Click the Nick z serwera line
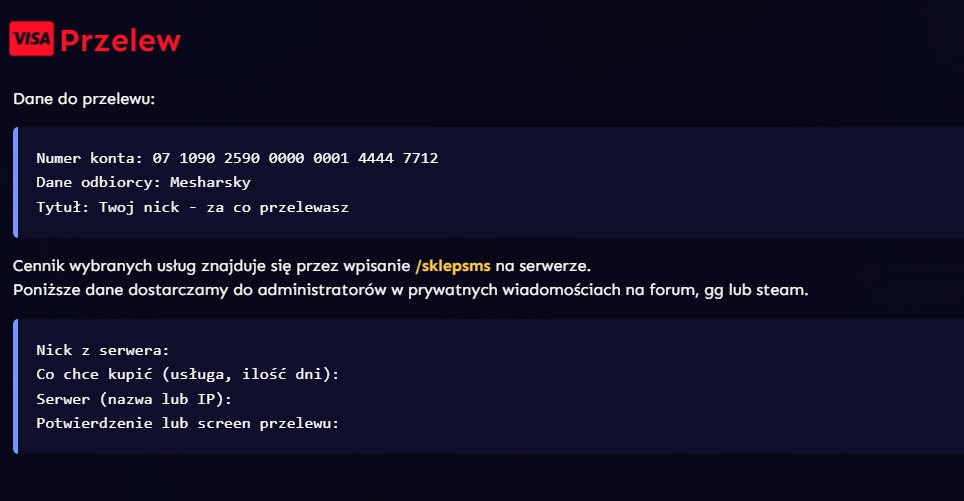 [103, 350]
